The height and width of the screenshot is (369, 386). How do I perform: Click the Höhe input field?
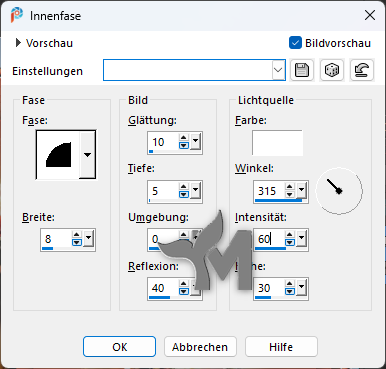(x=269, y=288)
